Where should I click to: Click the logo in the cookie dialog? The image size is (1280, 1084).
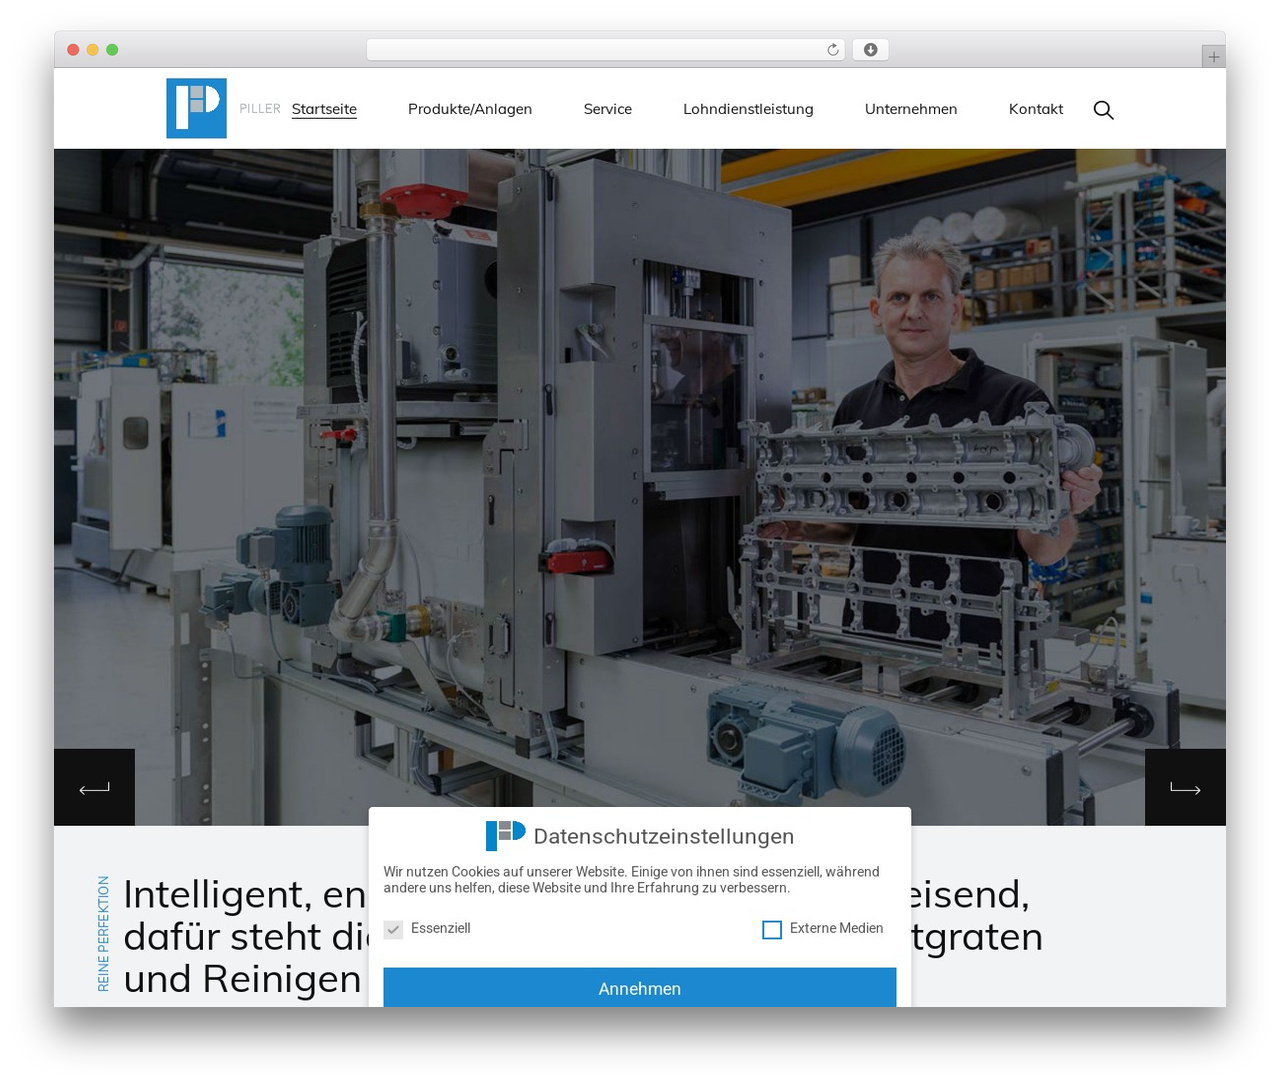(x=505, y=835)
